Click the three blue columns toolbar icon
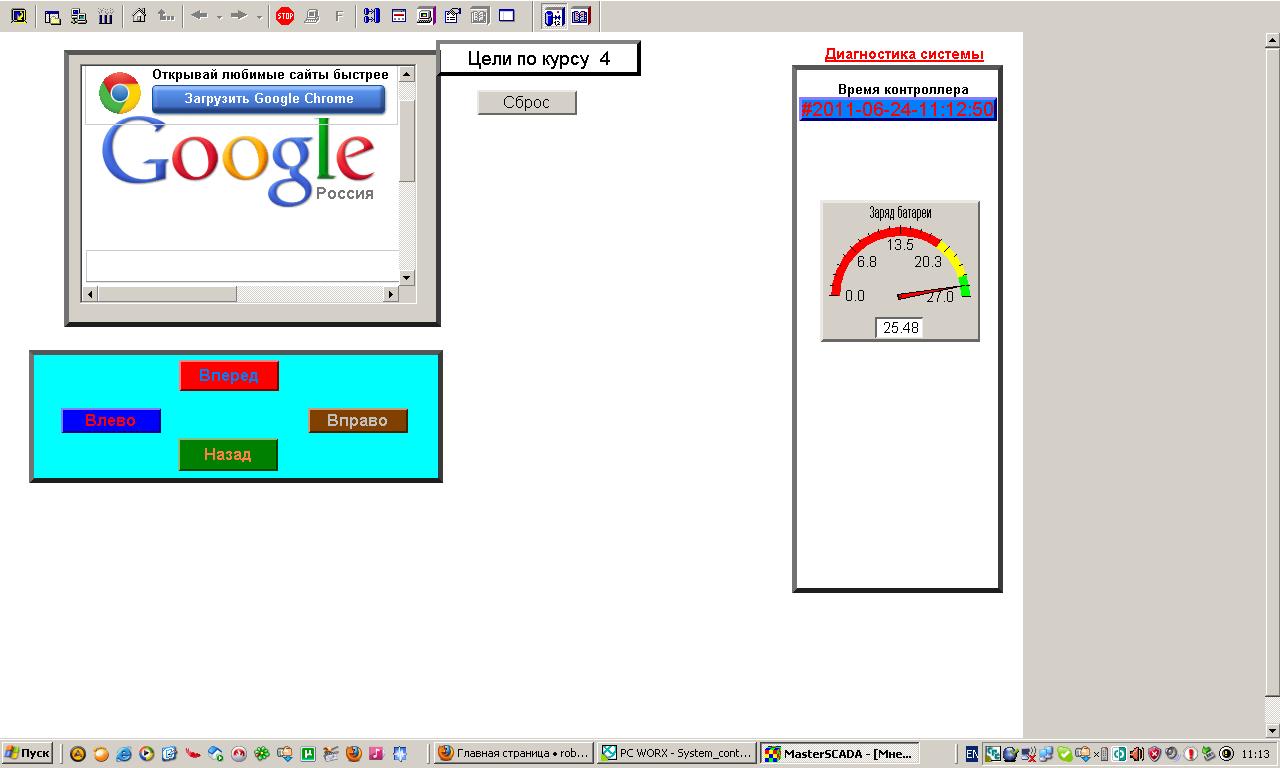This screenshot has width=1280, height=768. tap(105, 16)
